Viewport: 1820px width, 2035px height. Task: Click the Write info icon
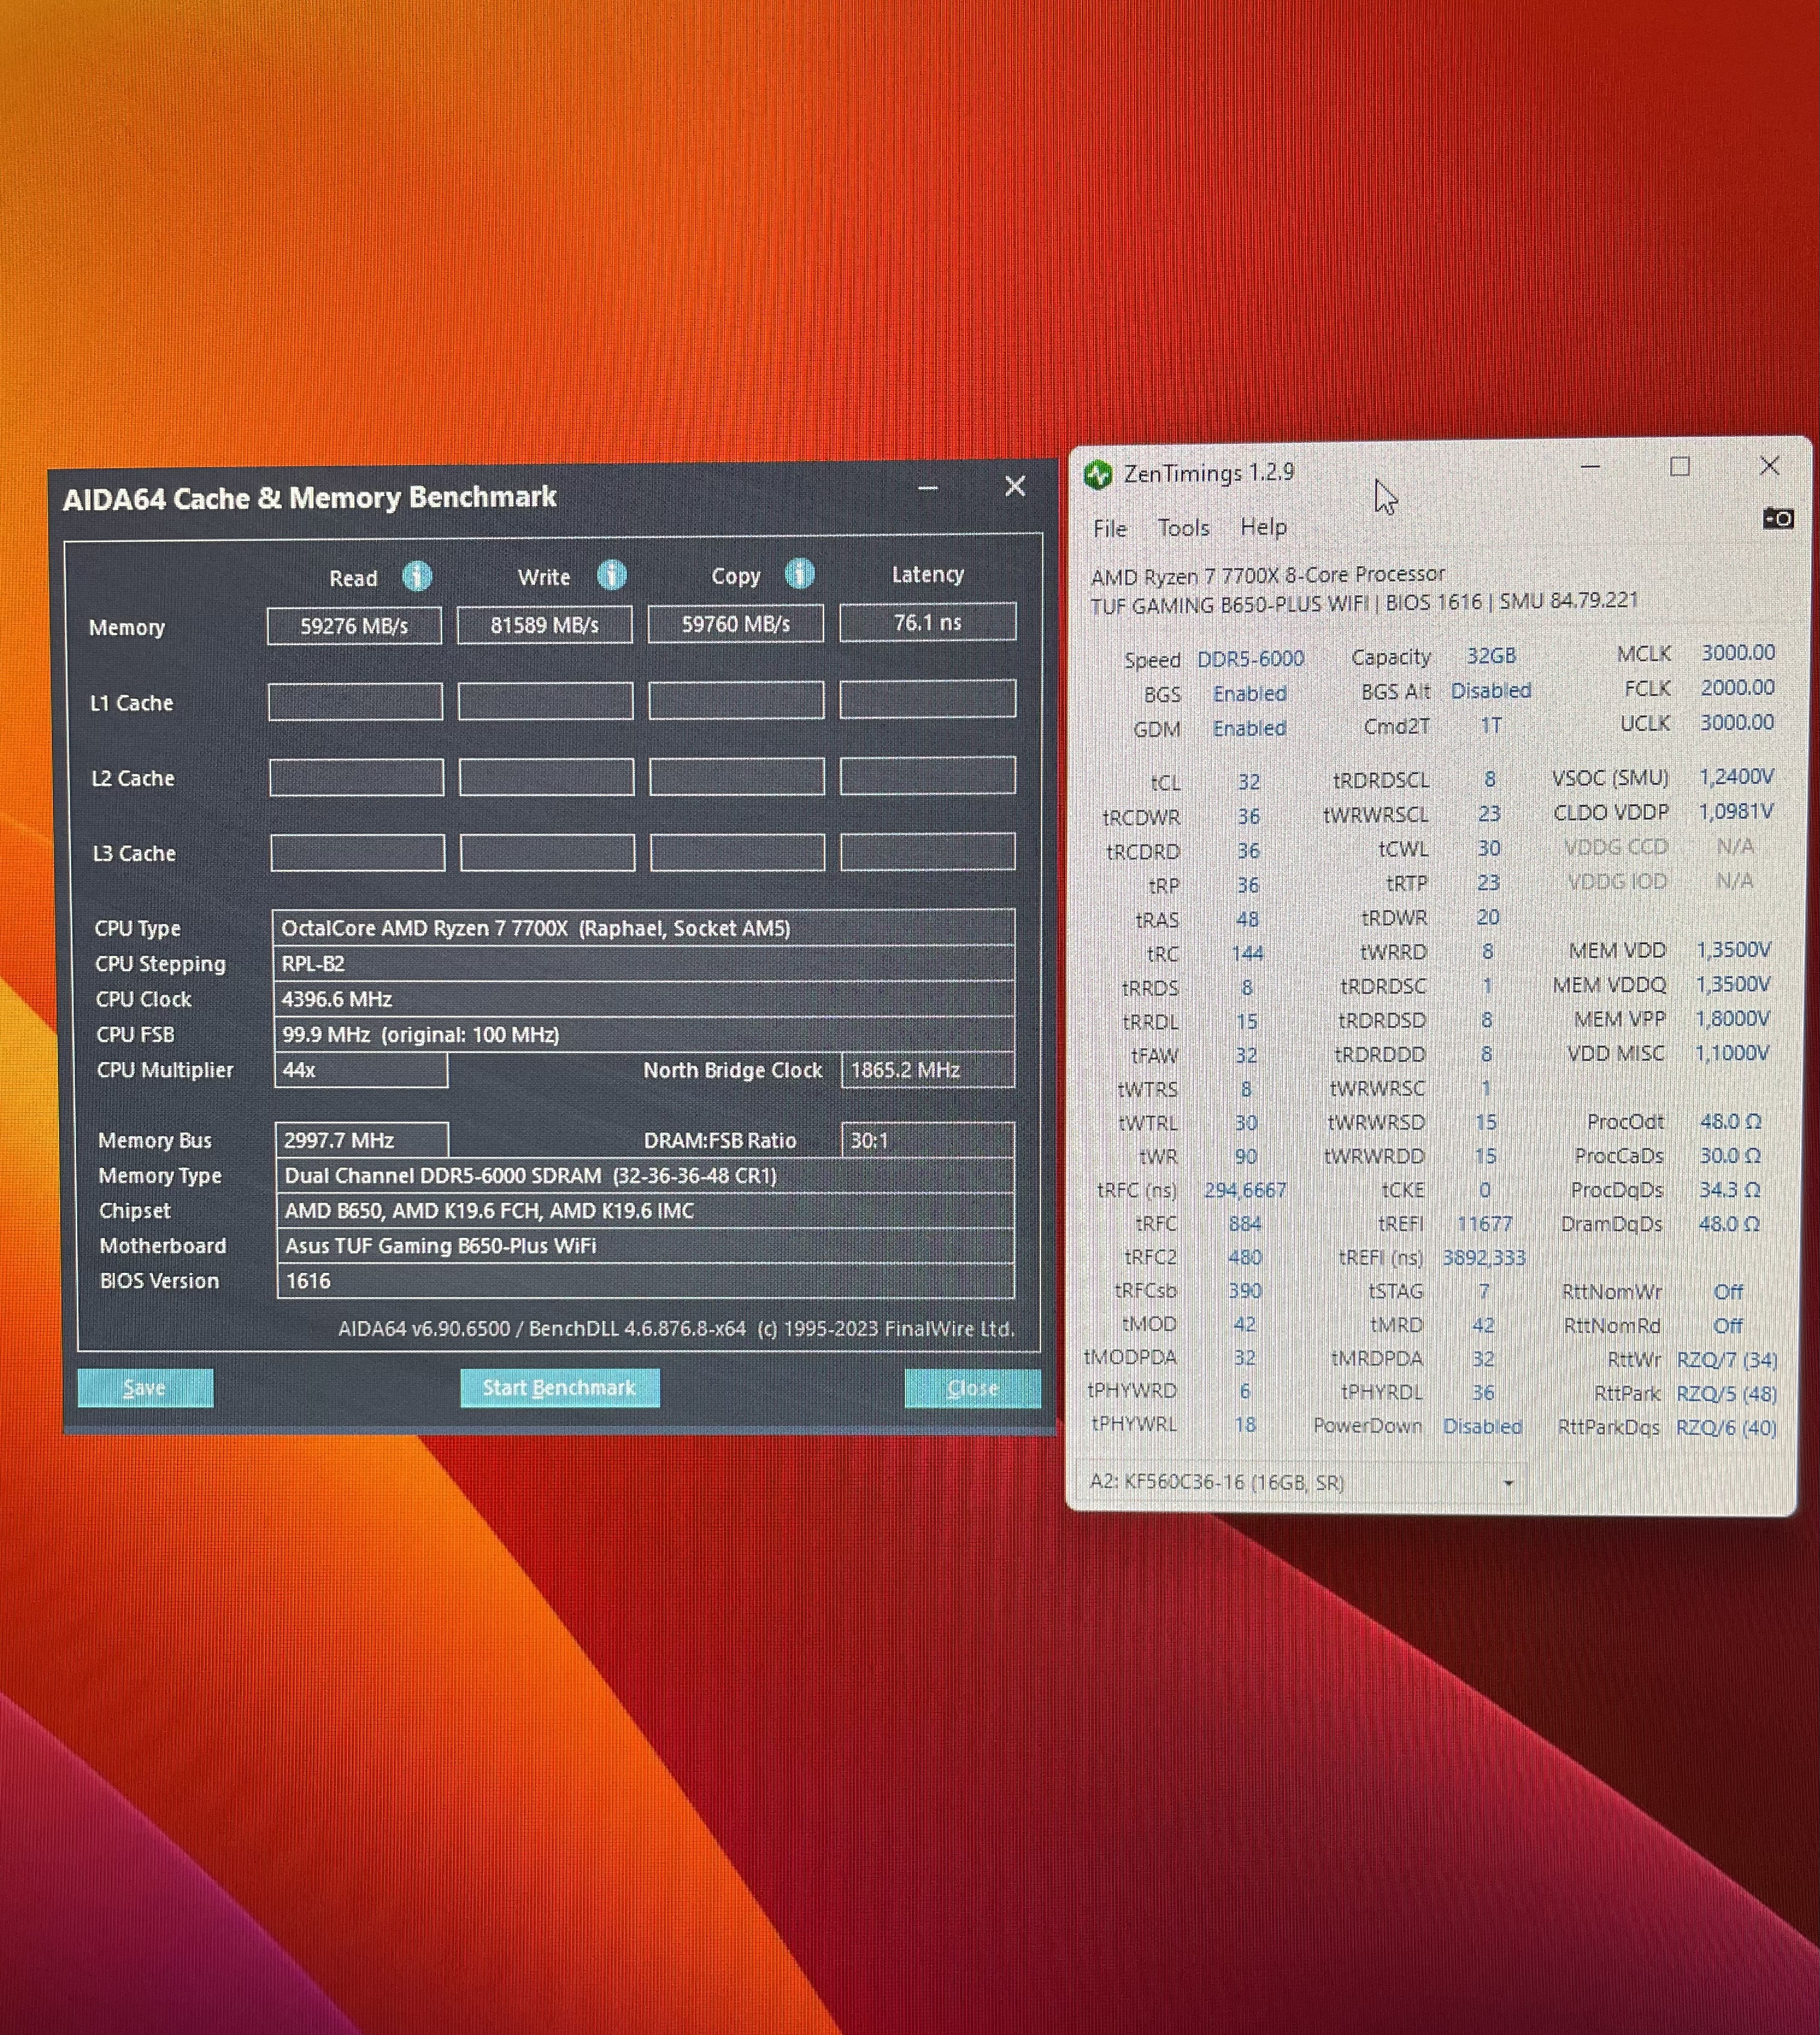pyautogui.click(x=611, y=575)
